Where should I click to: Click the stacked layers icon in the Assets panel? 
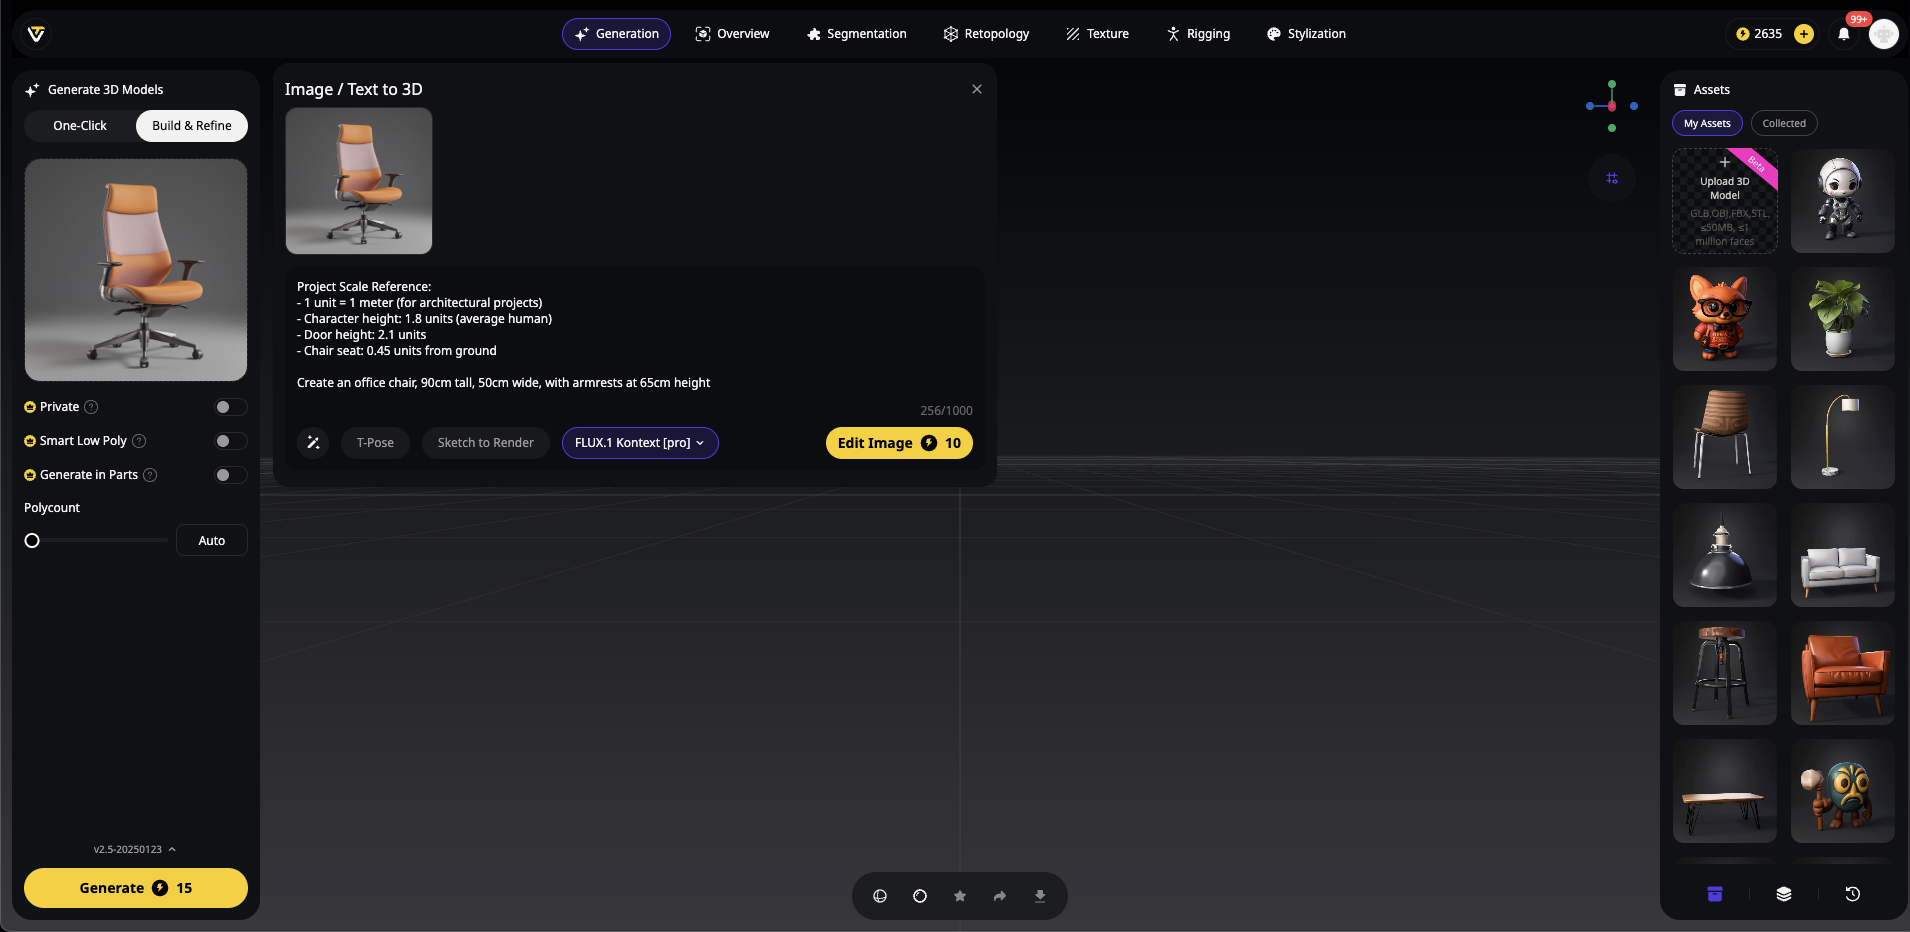[1784, 894]
